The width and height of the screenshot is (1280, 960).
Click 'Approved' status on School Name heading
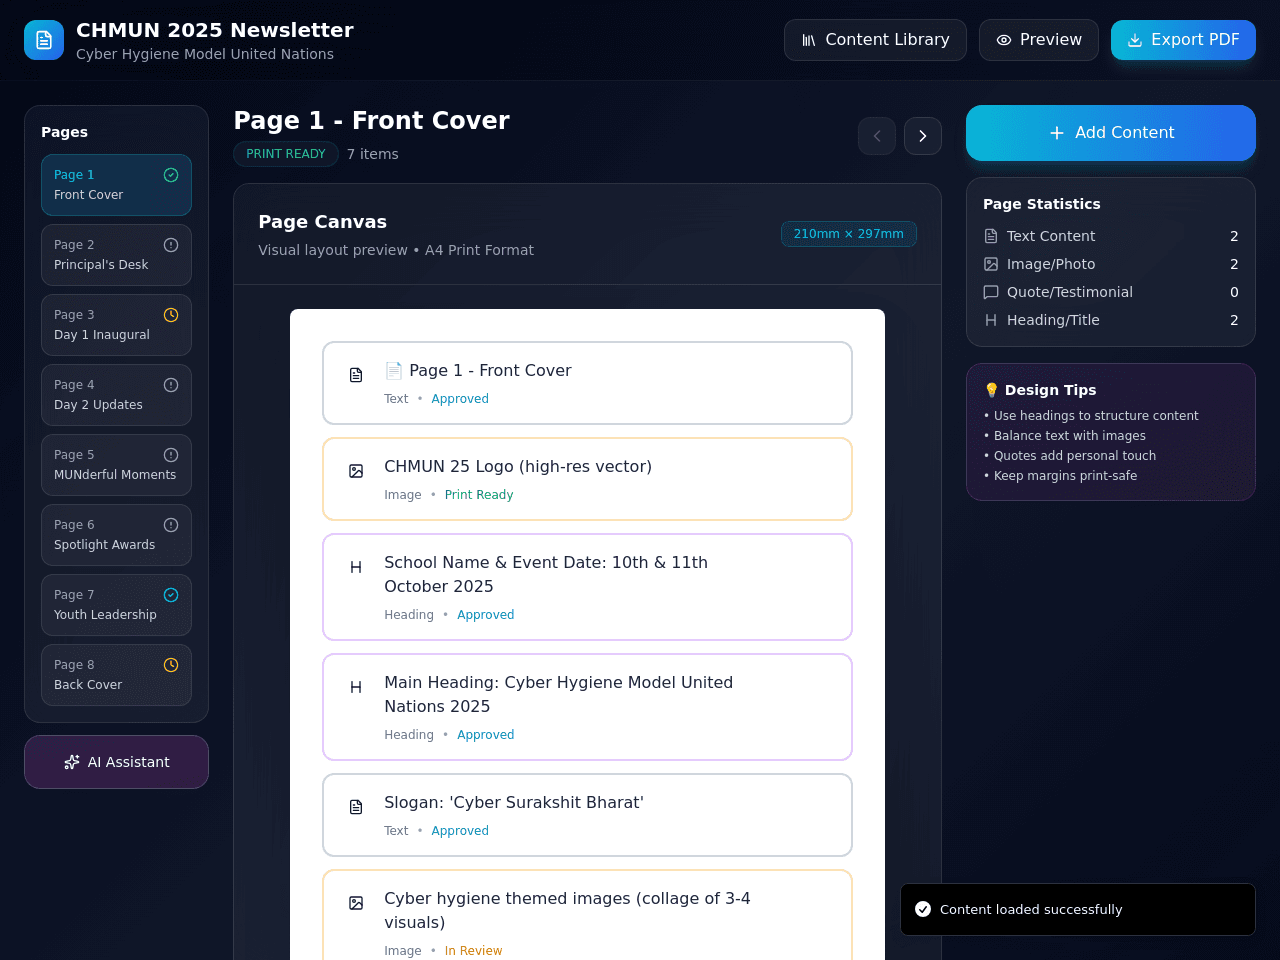[486, 615]
